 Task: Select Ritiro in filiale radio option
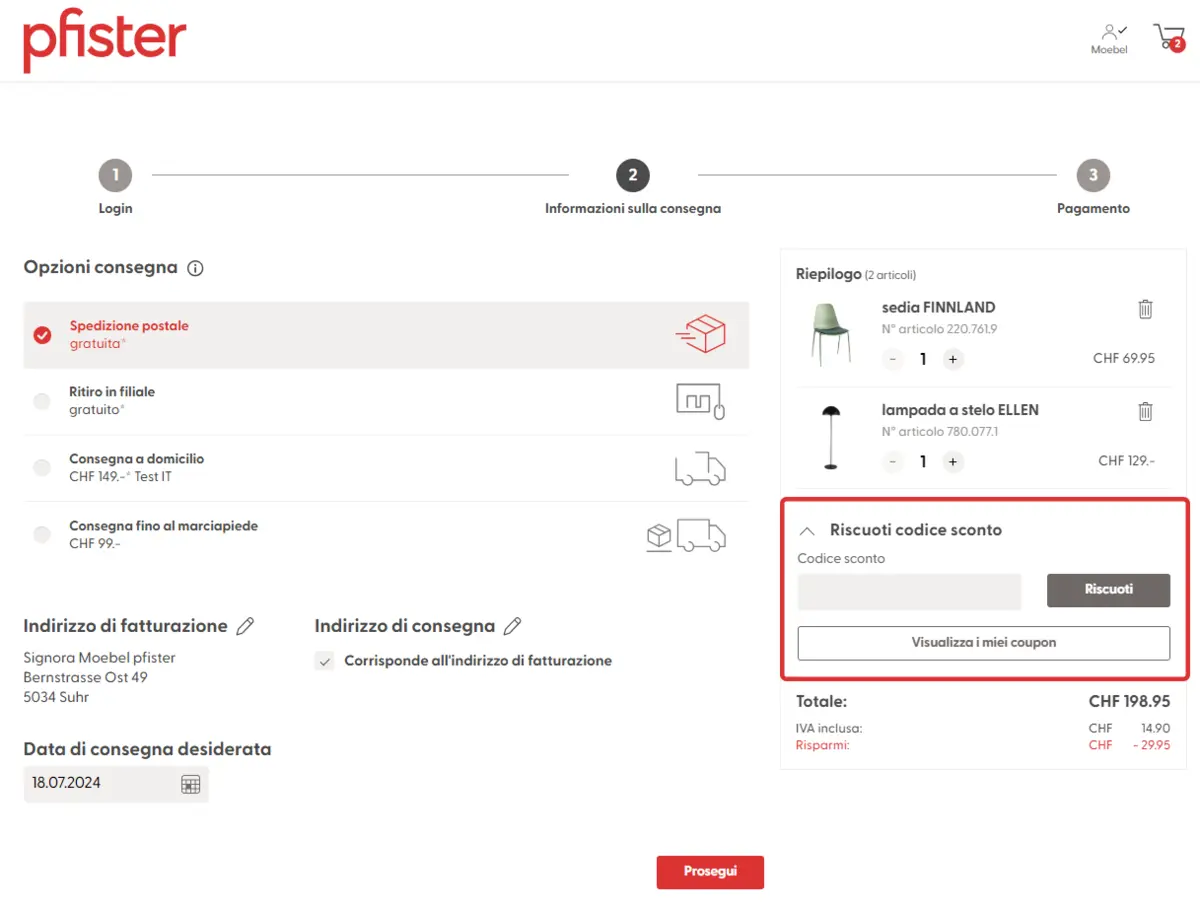coord(42,401)
